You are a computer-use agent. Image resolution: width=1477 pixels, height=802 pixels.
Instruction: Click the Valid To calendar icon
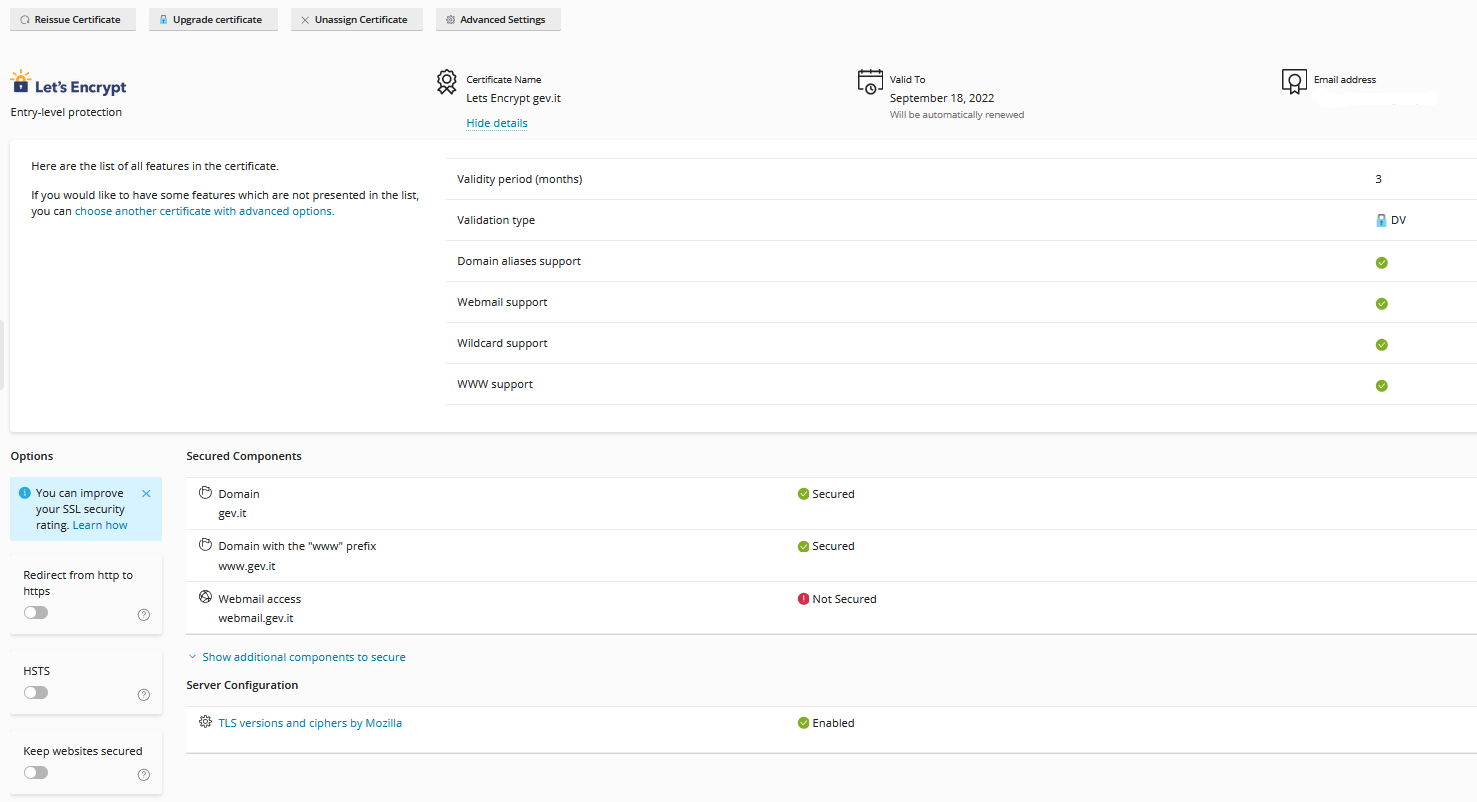(869, 82)
